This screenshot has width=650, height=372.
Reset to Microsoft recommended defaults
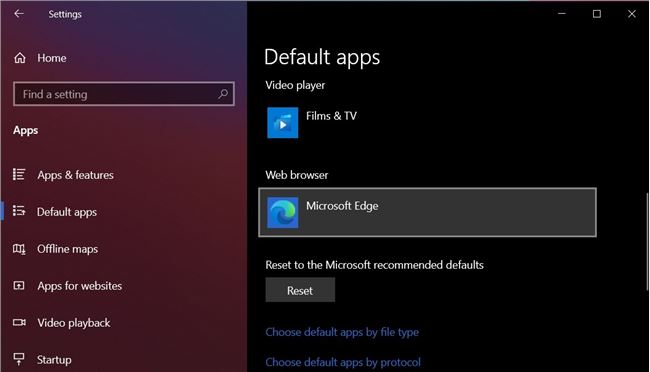300,290
